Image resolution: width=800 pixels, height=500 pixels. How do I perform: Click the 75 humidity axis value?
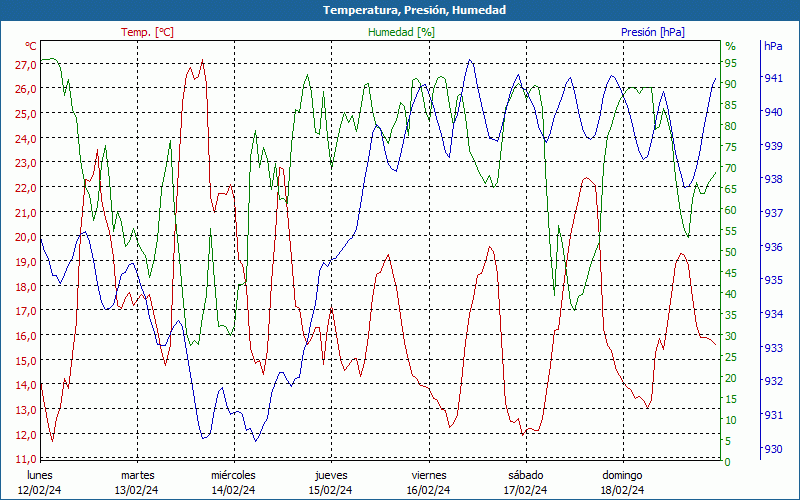pos(731,147)
